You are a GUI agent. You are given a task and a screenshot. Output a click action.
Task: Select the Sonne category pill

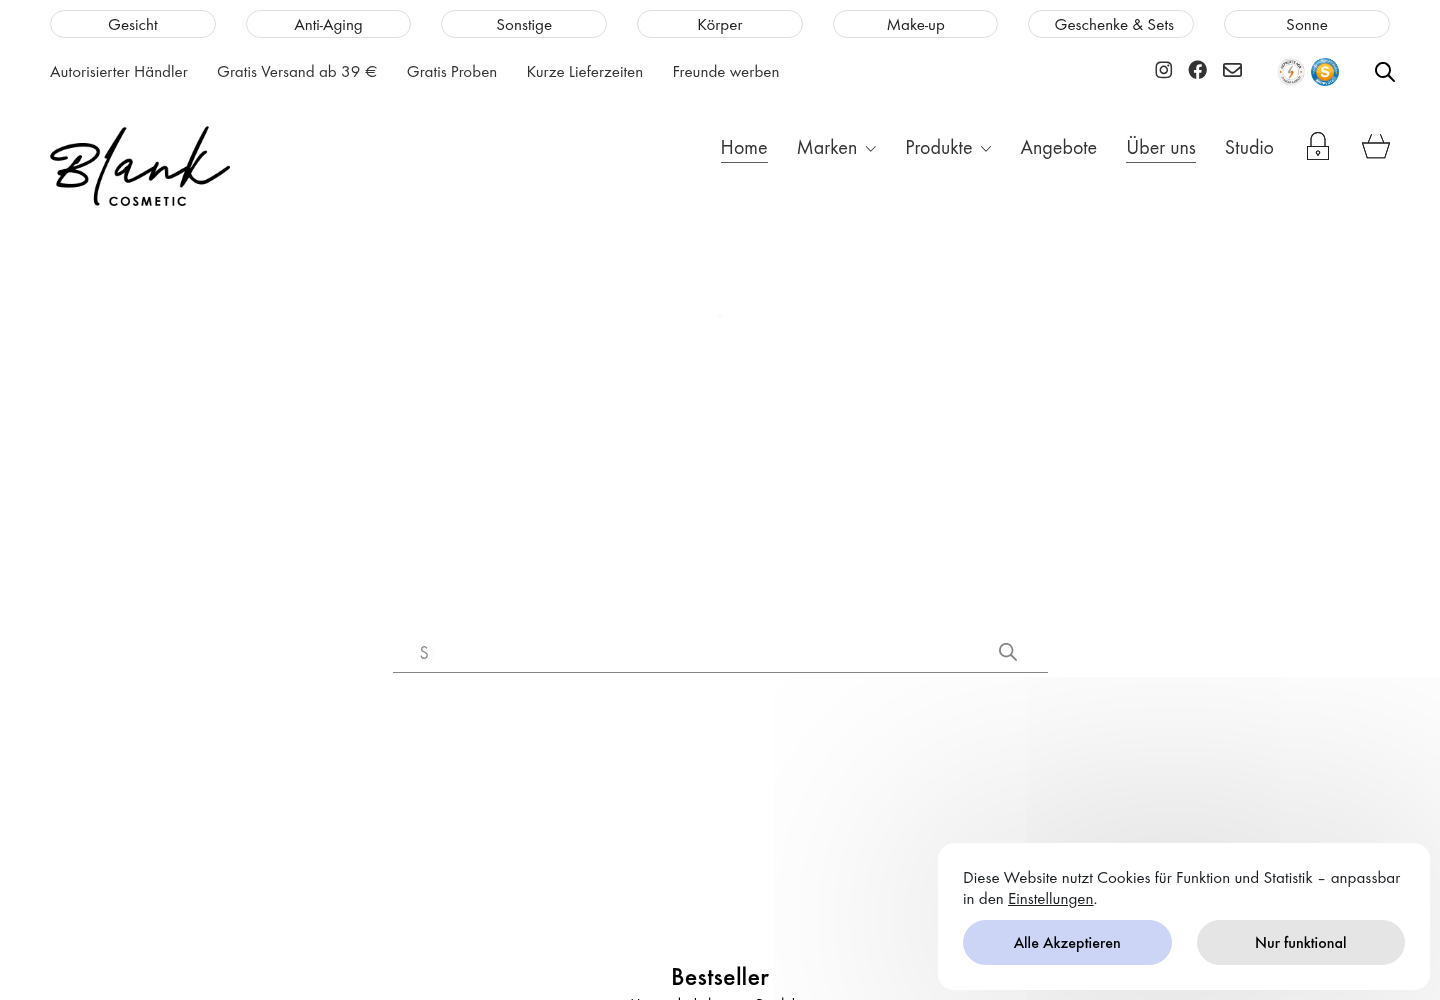point(1307,24)
